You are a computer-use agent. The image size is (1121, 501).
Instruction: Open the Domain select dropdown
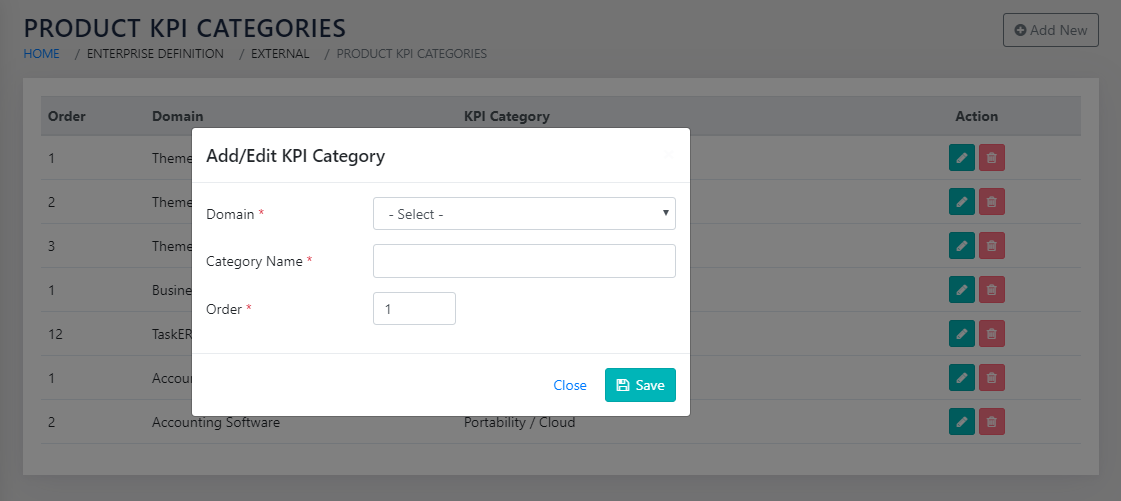(524, 214)
